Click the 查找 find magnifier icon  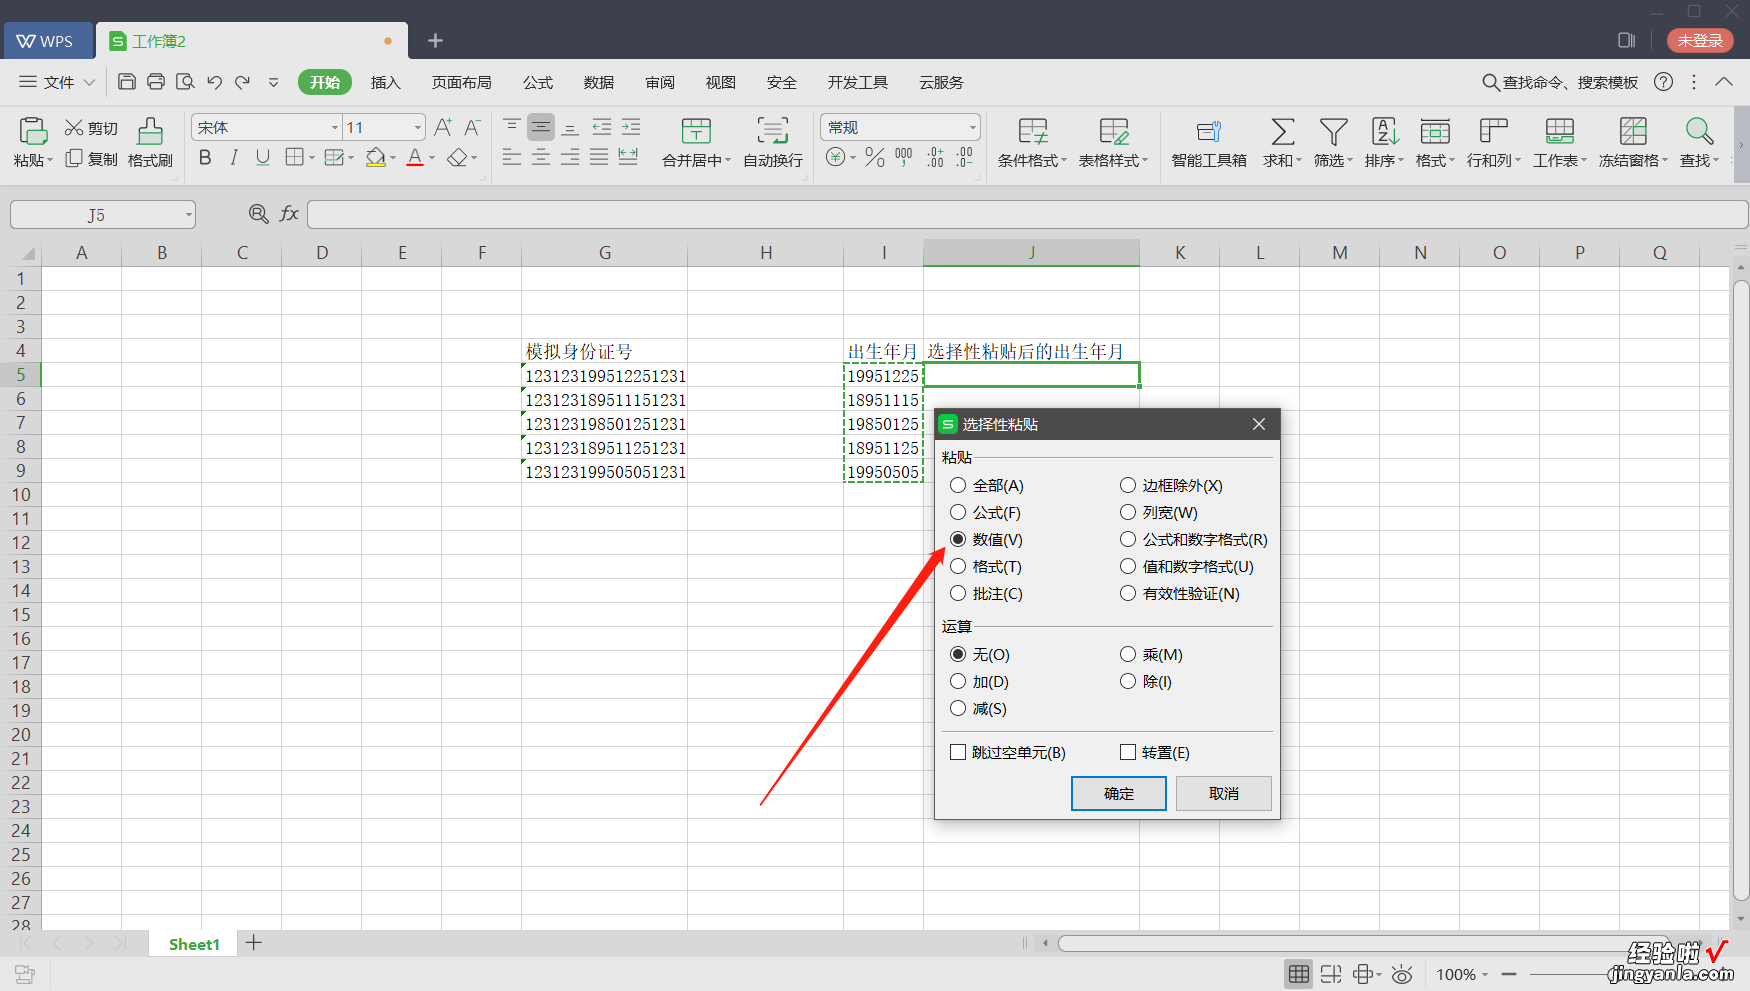(x=1699, y=131)
